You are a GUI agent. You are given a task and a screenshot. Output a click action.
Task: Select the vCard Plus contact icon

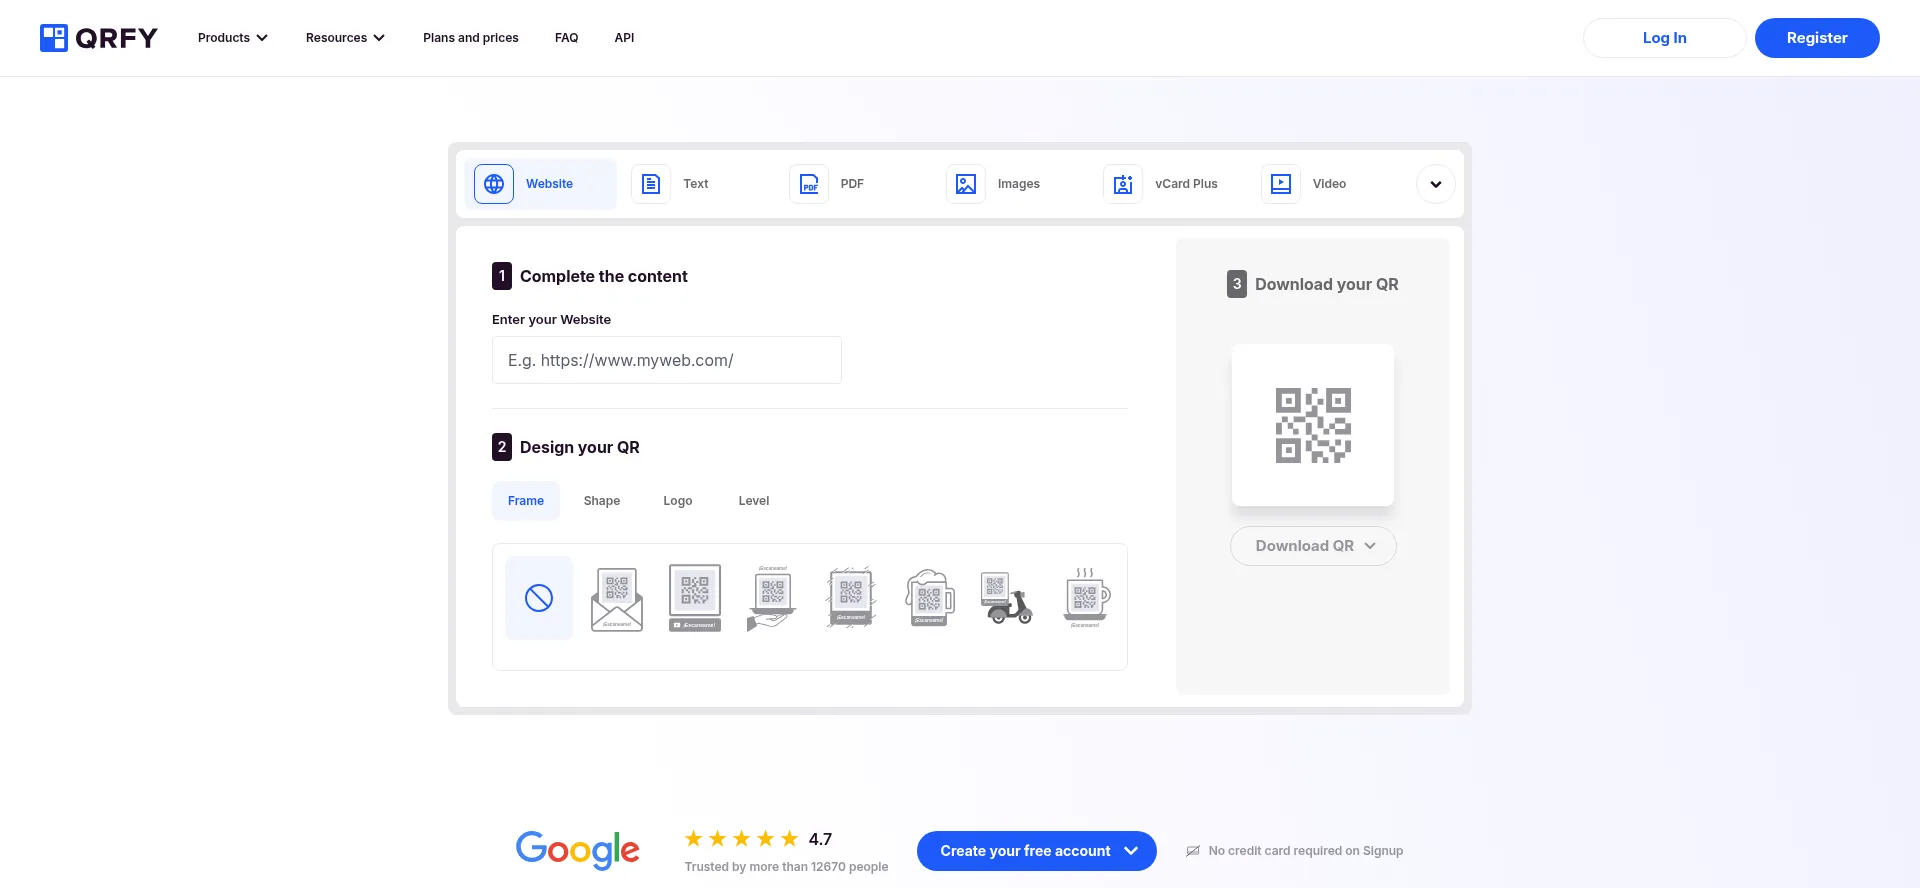click(1123, 184)
